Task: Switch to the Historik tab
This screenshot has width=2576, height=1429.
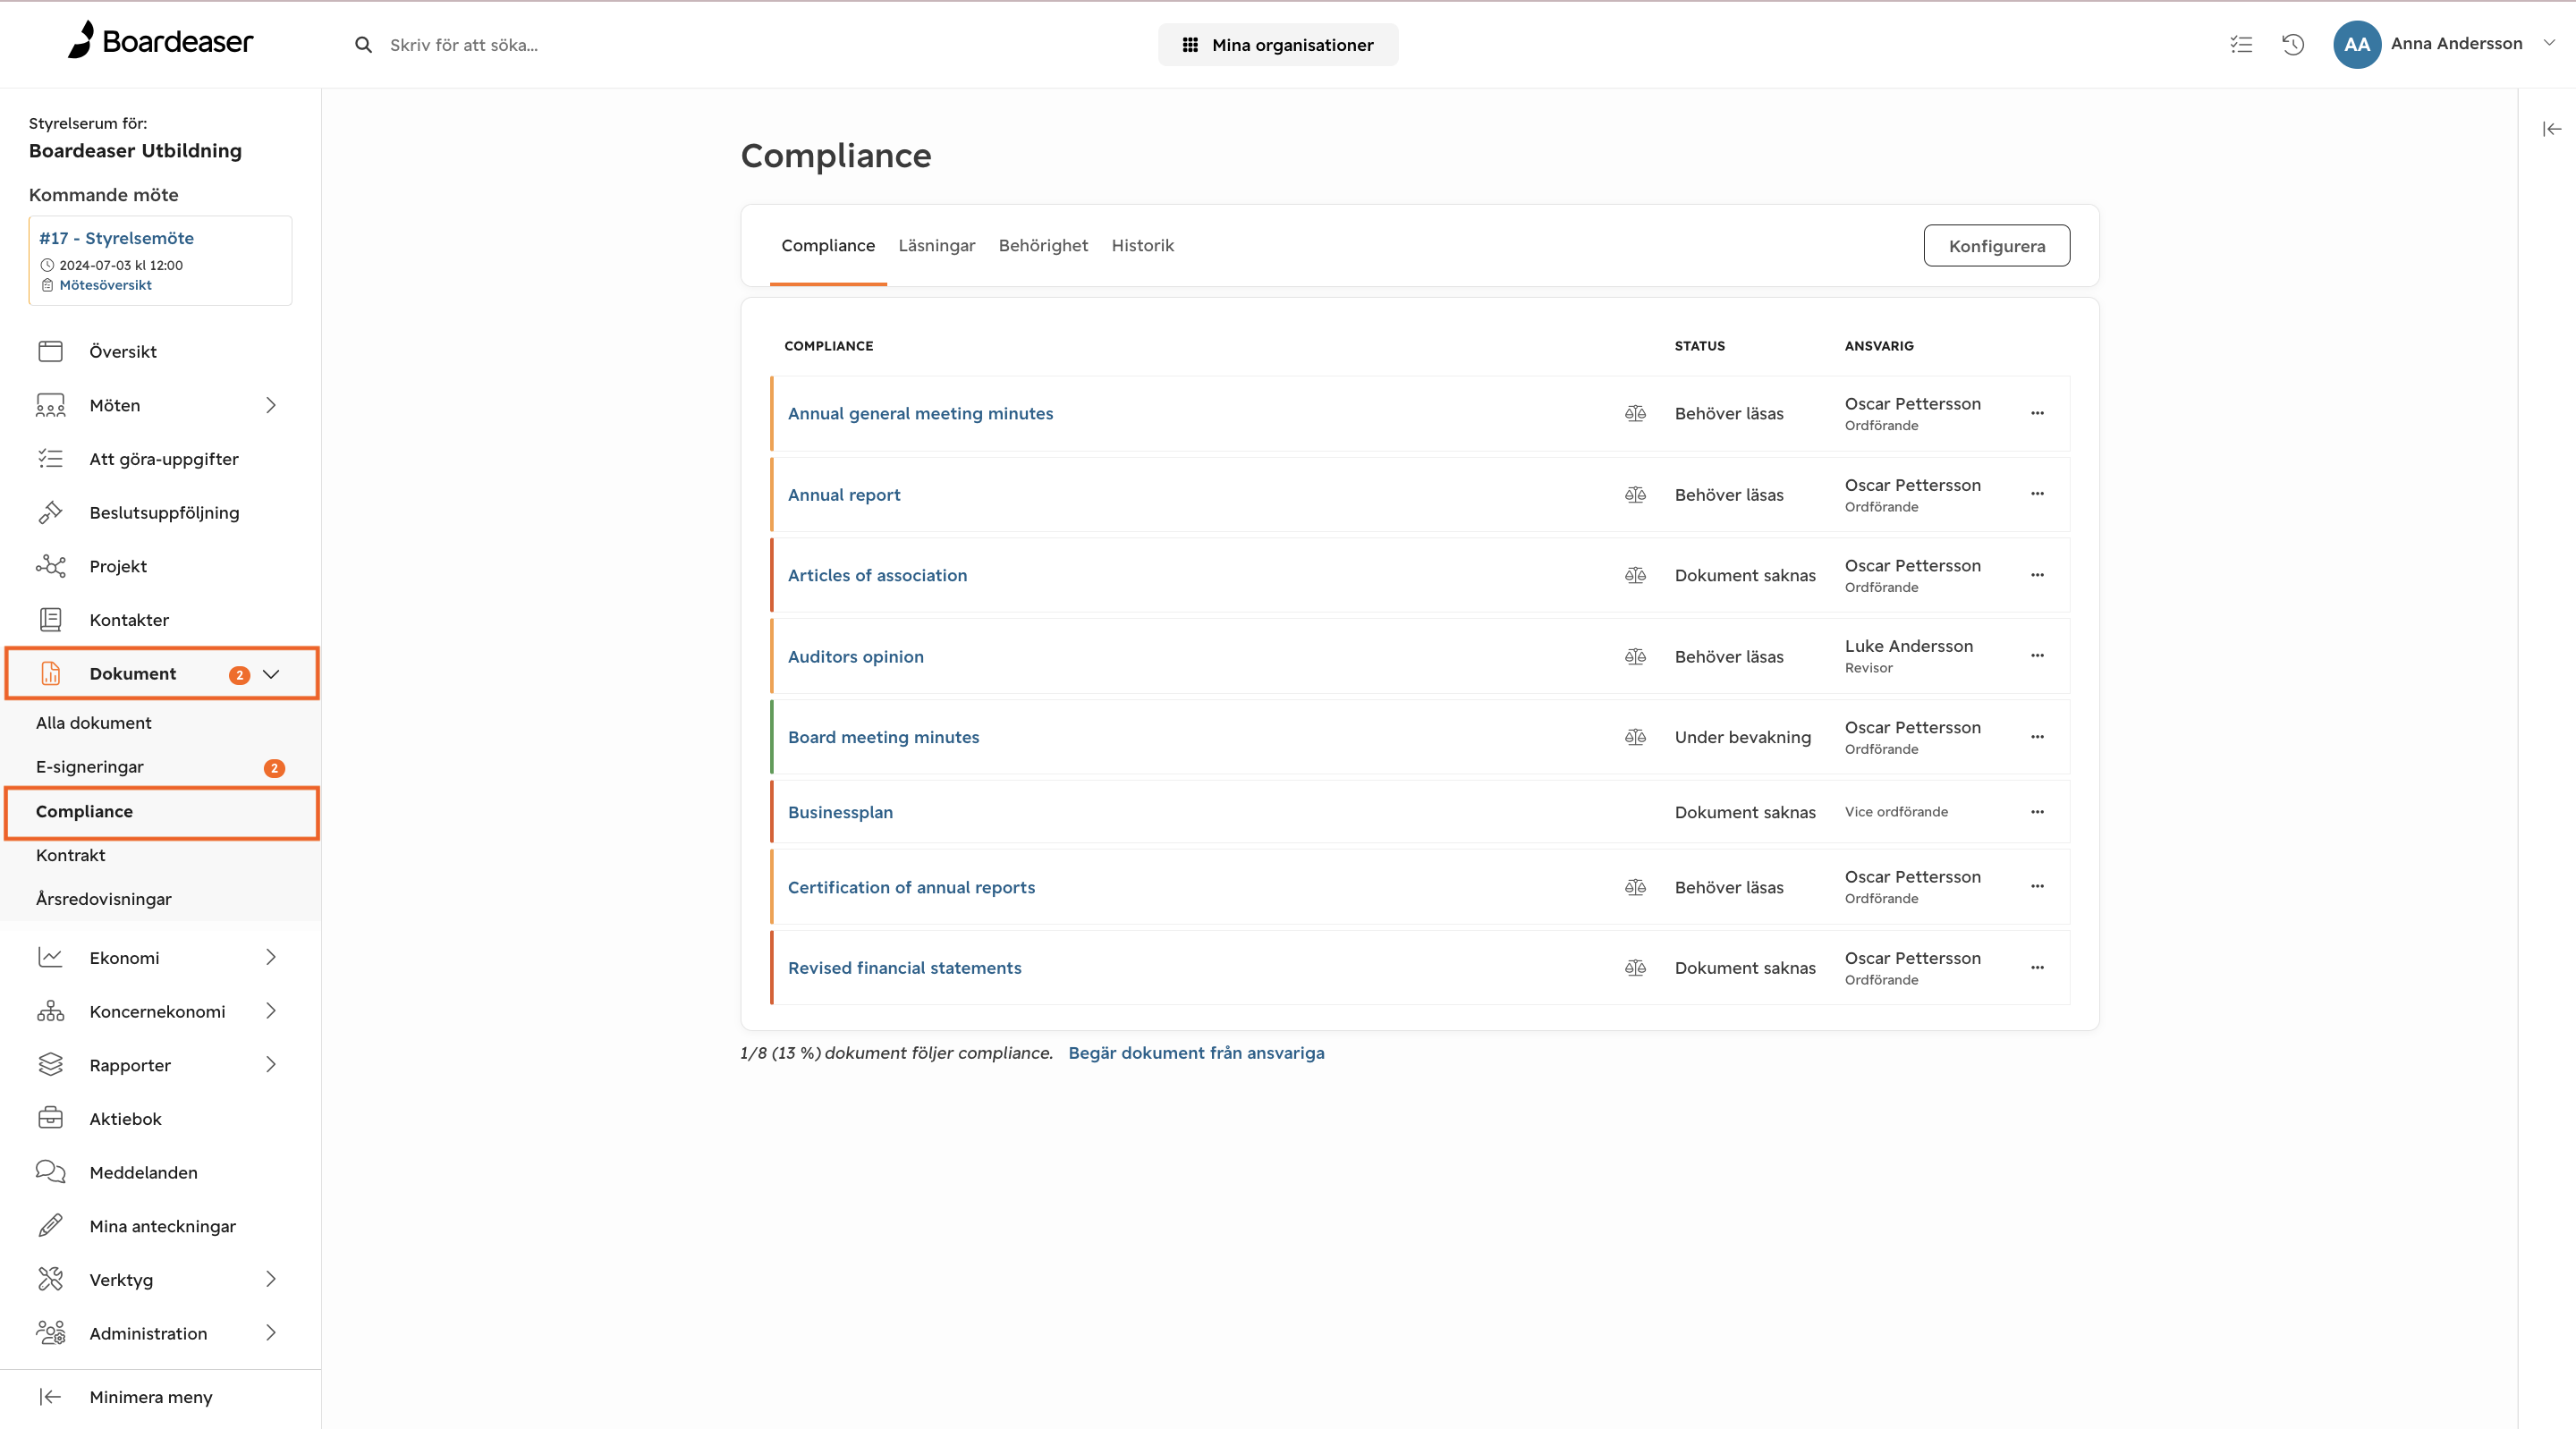Action: point(1142,245)
